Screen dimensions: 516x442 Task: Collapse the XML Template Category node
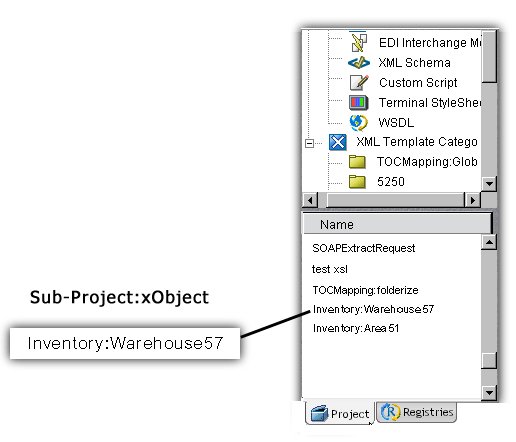(309, 143)
